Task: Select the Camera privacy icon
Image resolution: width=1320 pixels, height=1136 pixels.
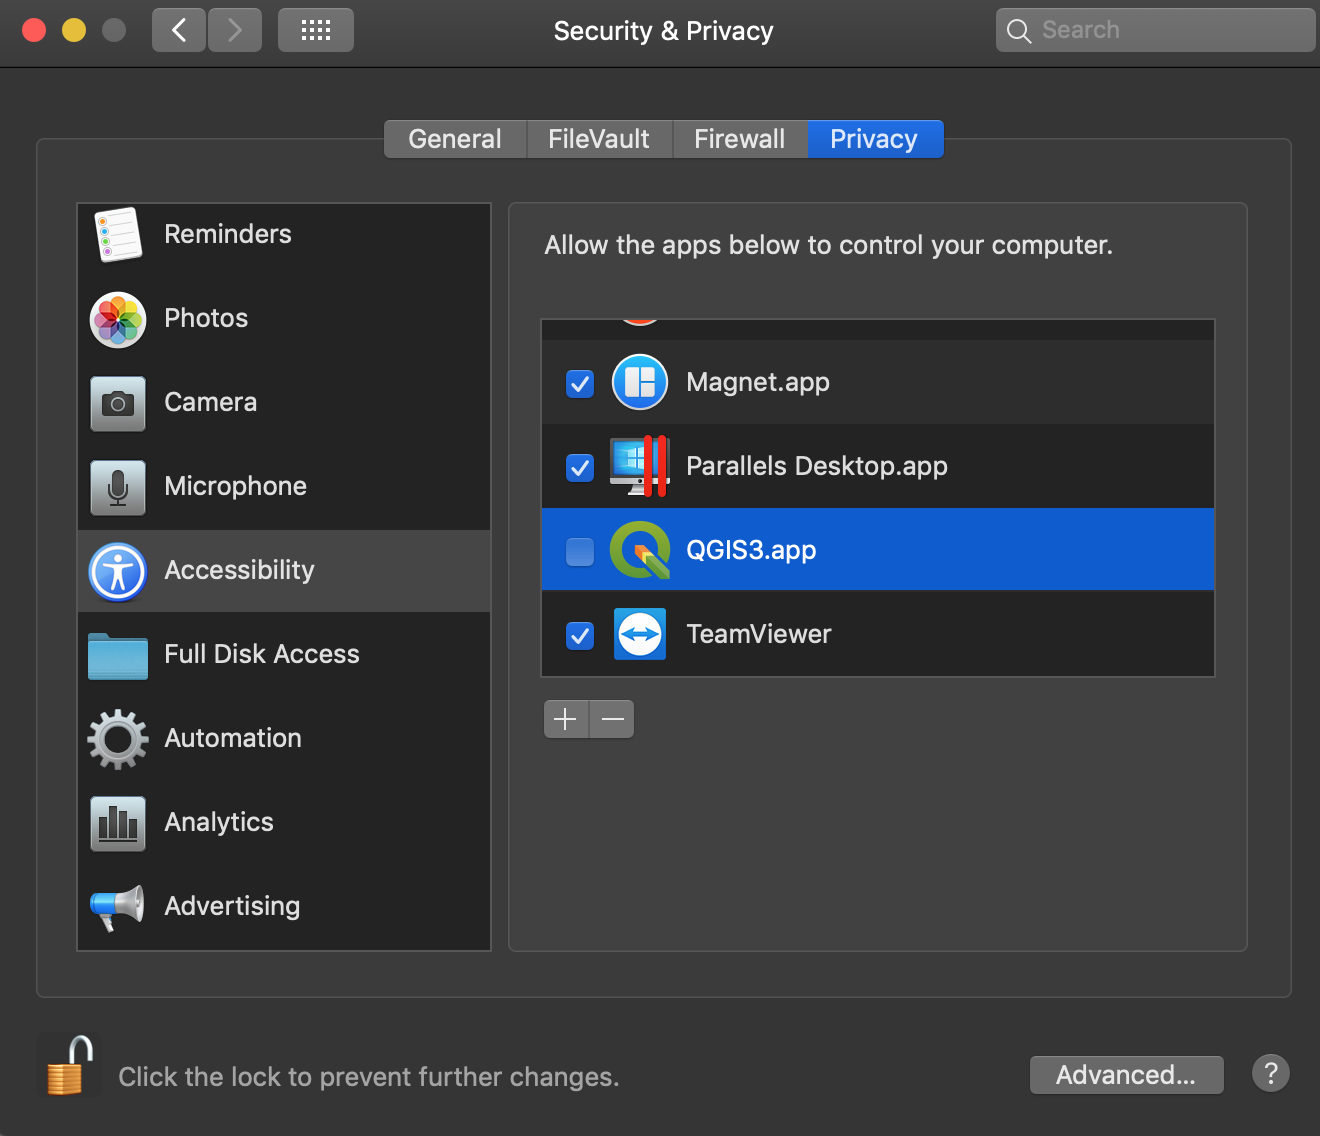Action: coord(117,404)
